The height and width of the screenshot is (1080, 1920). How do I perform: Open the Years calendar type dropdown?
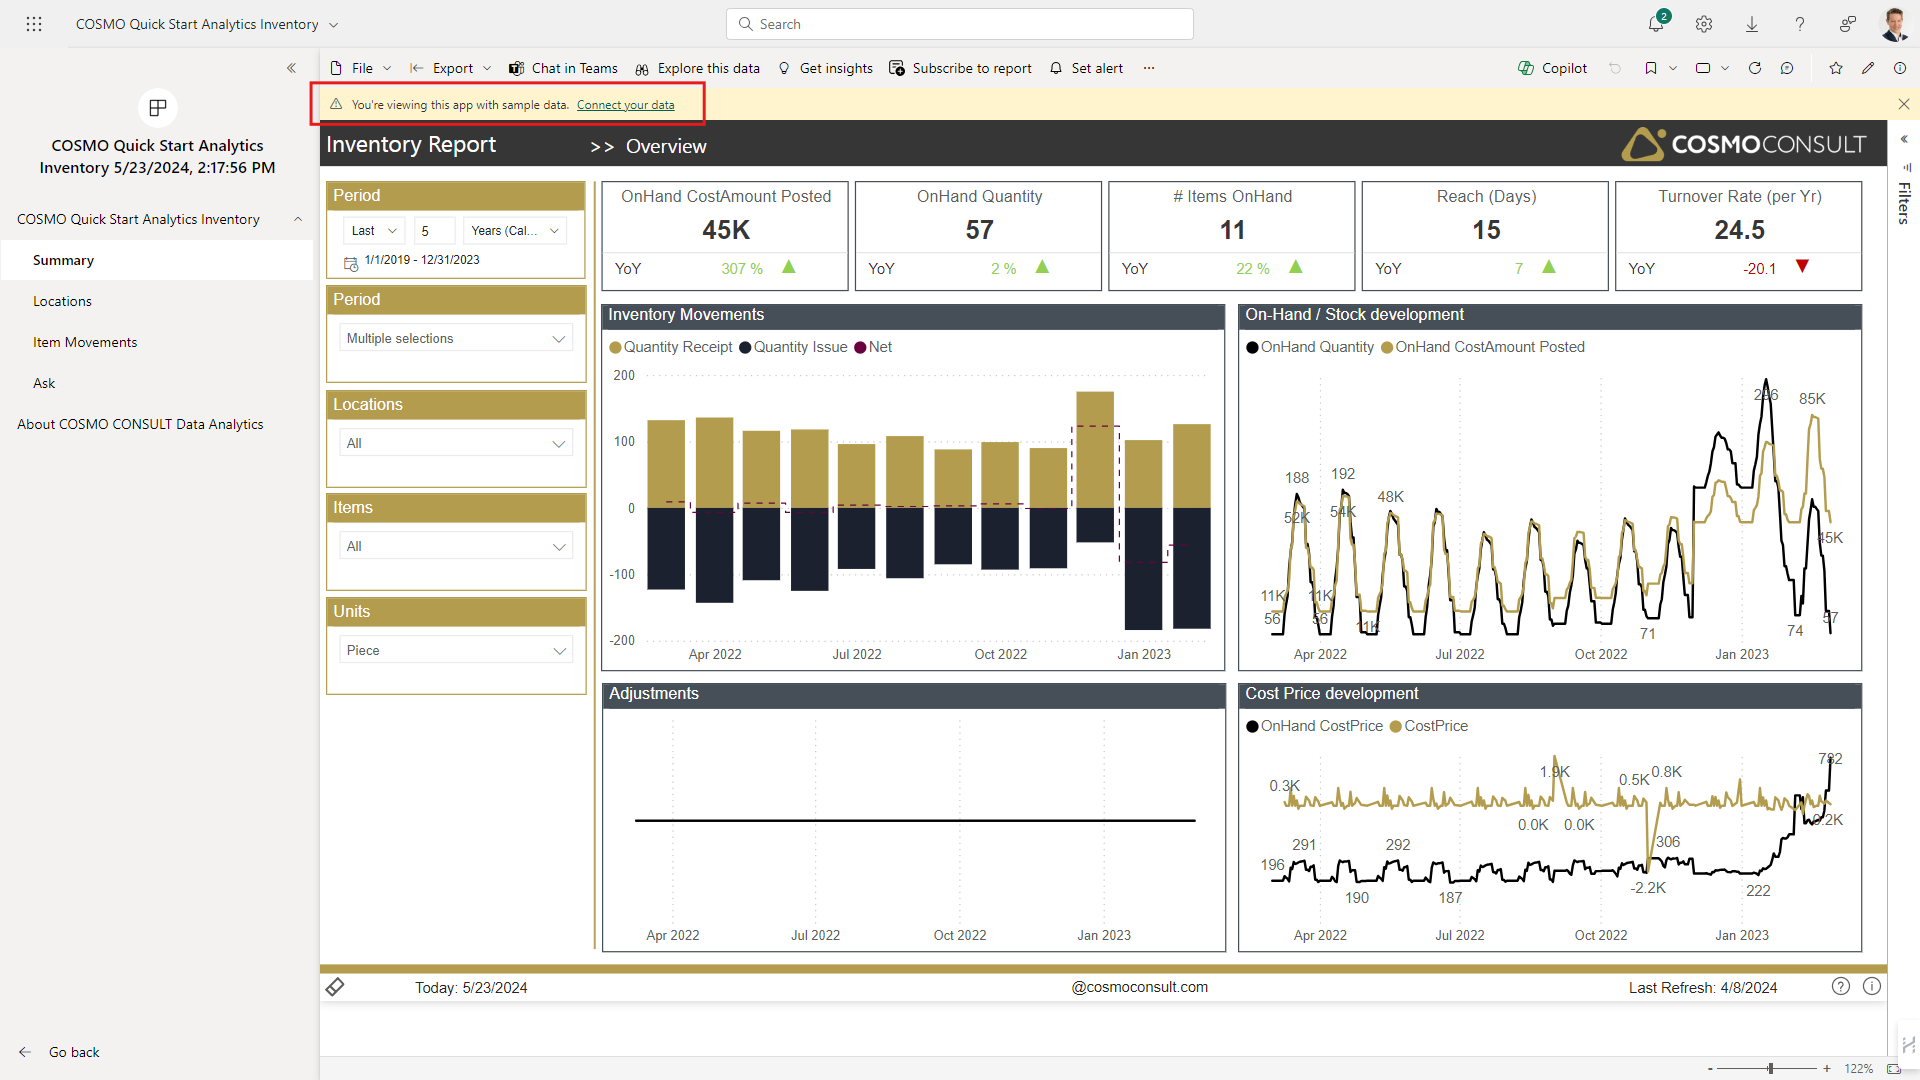(514, 230)
